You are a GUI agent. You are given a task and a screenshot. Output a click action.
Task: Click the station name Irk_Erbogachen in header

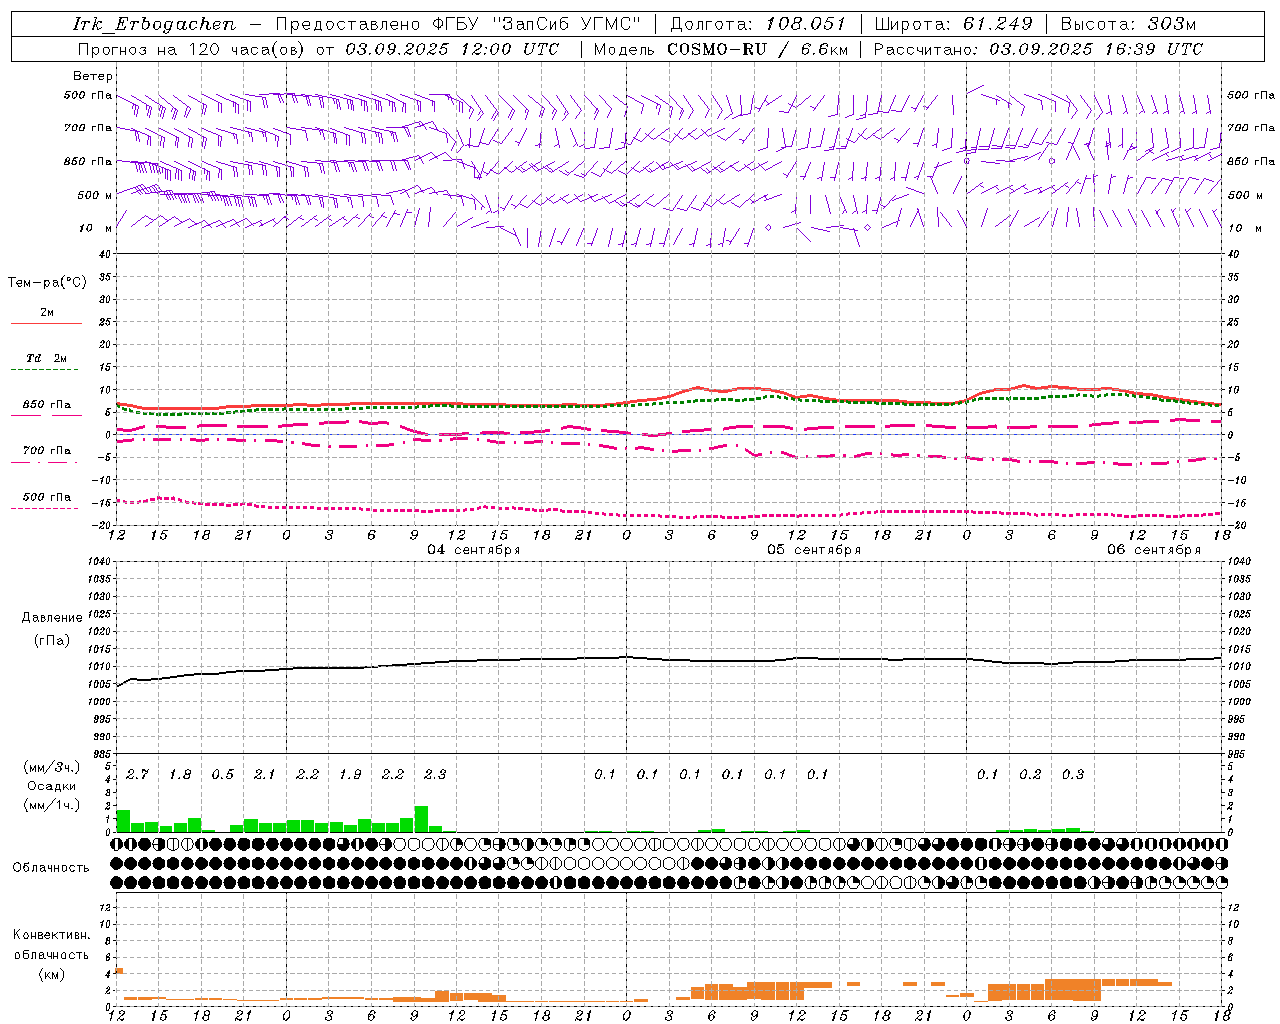[154, 24]
